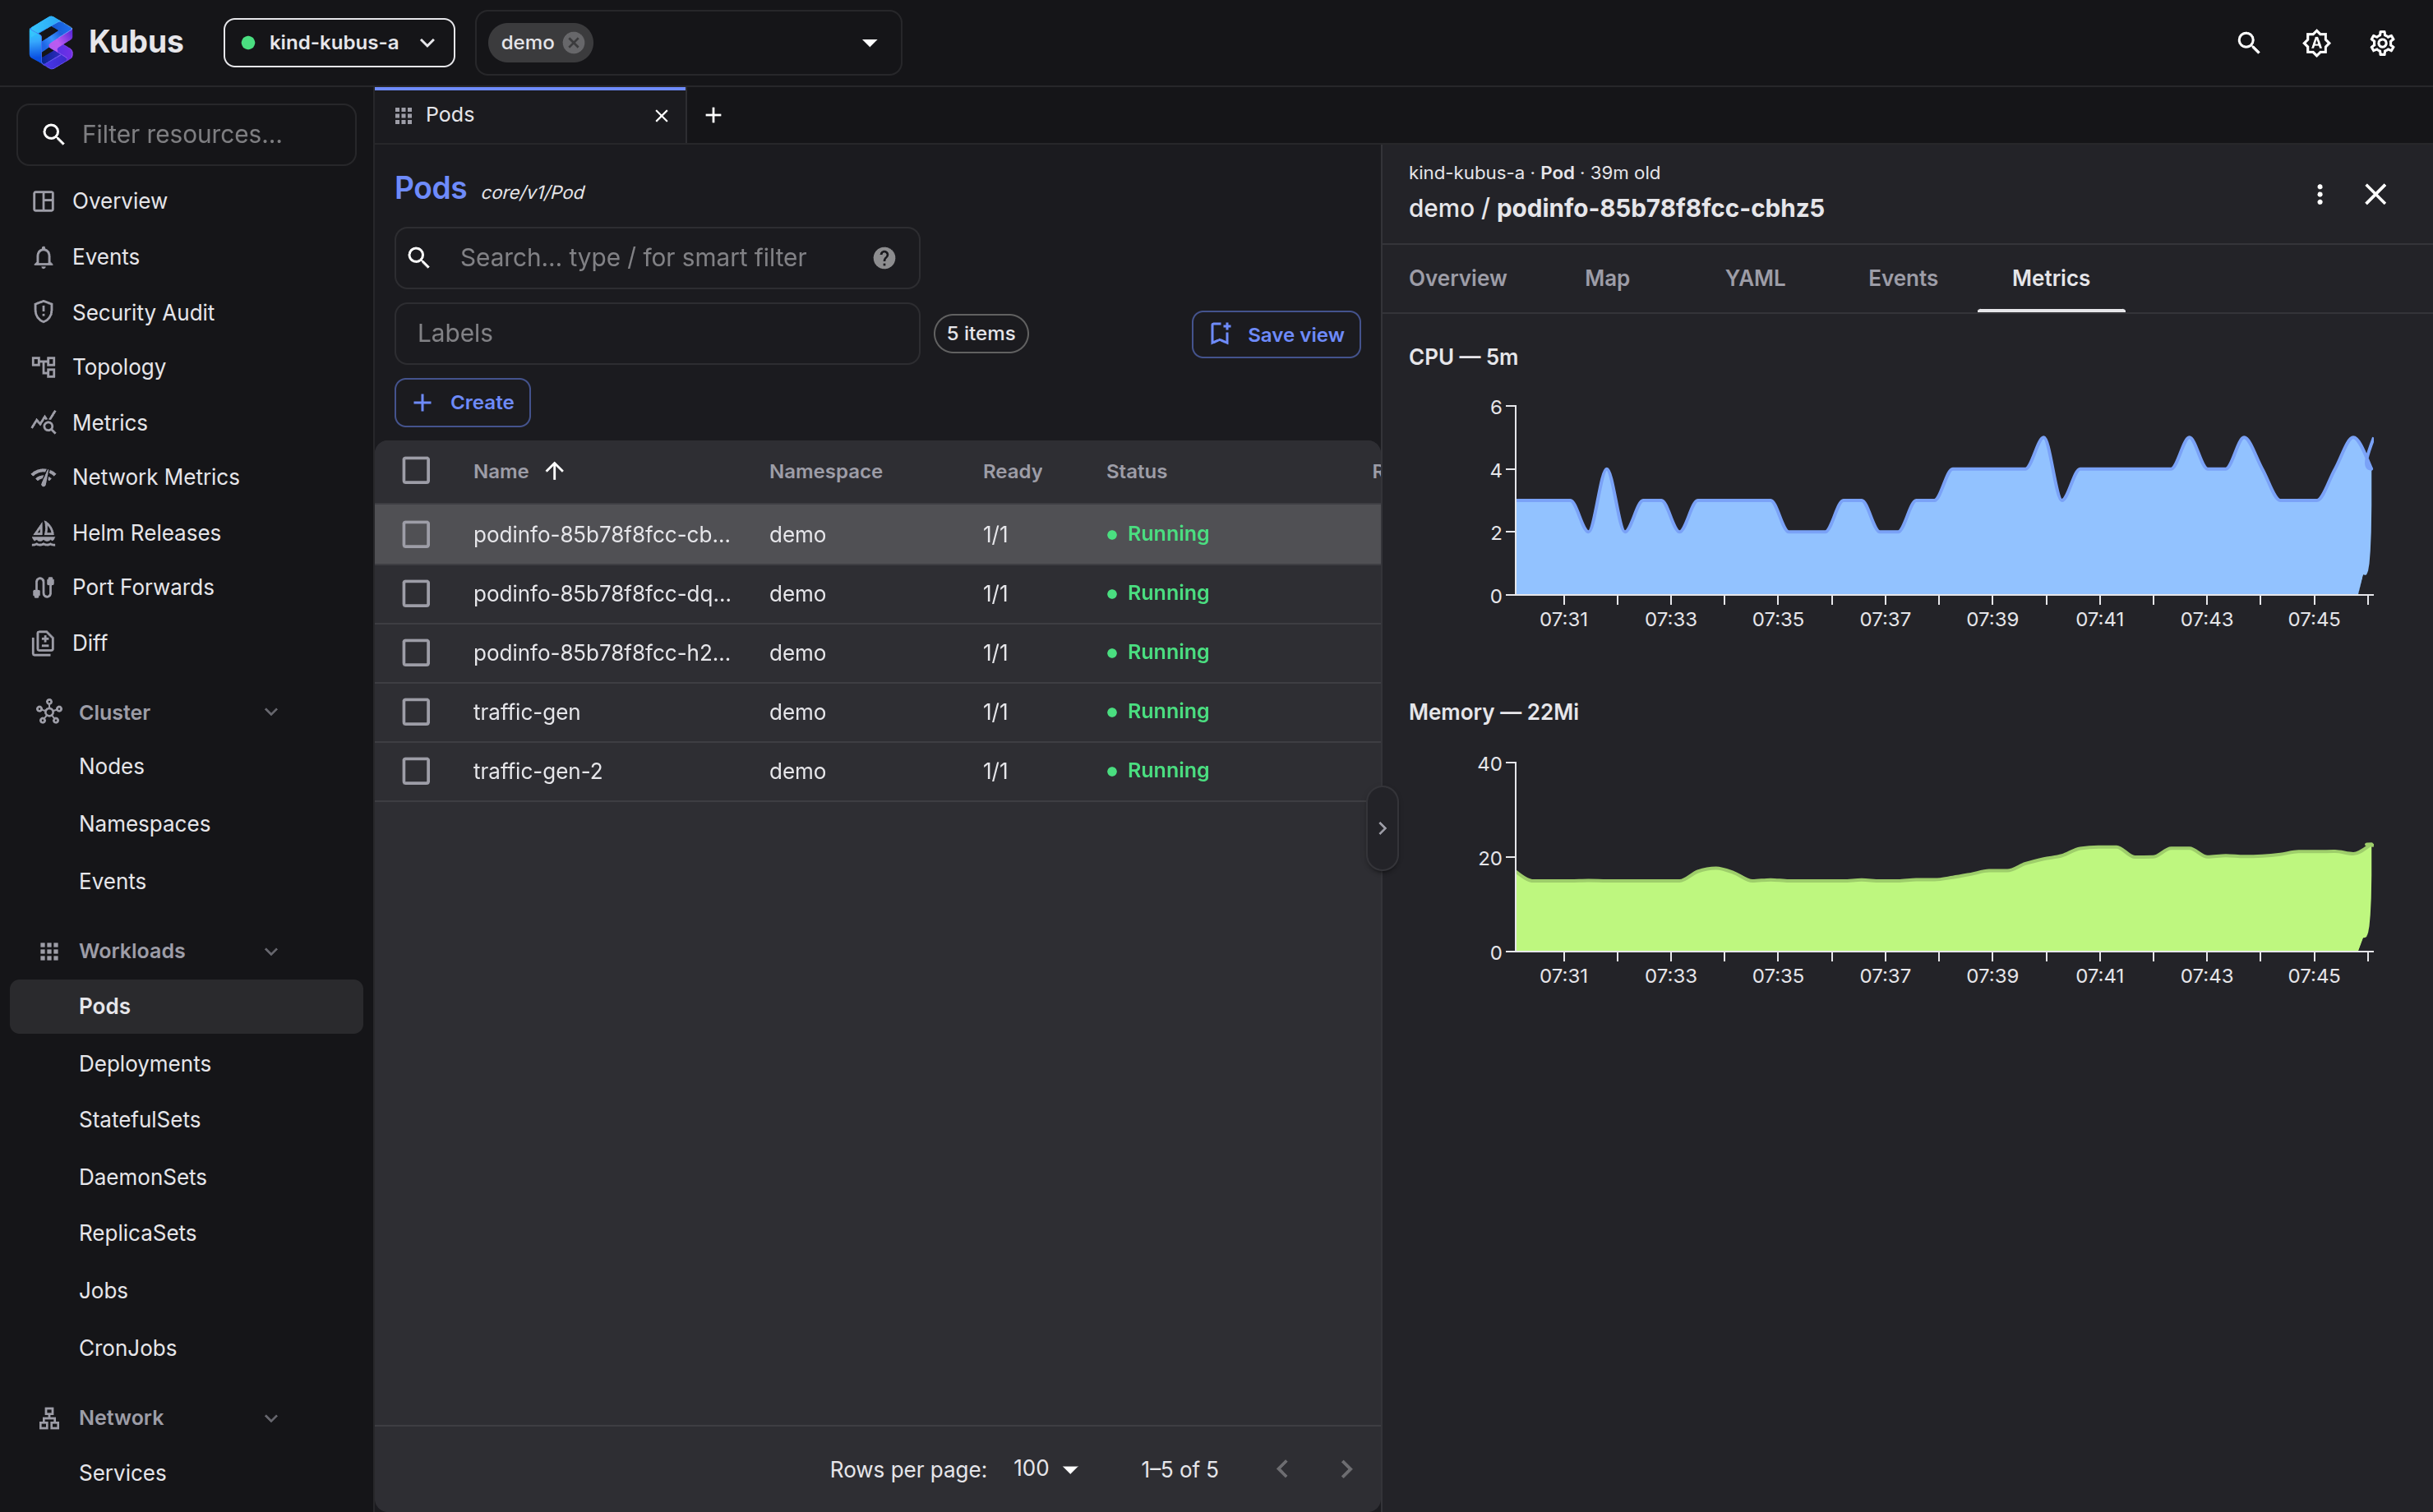Screen dimensions: 2433x1512
Task: Open Security Audit page
Action: 143,312
